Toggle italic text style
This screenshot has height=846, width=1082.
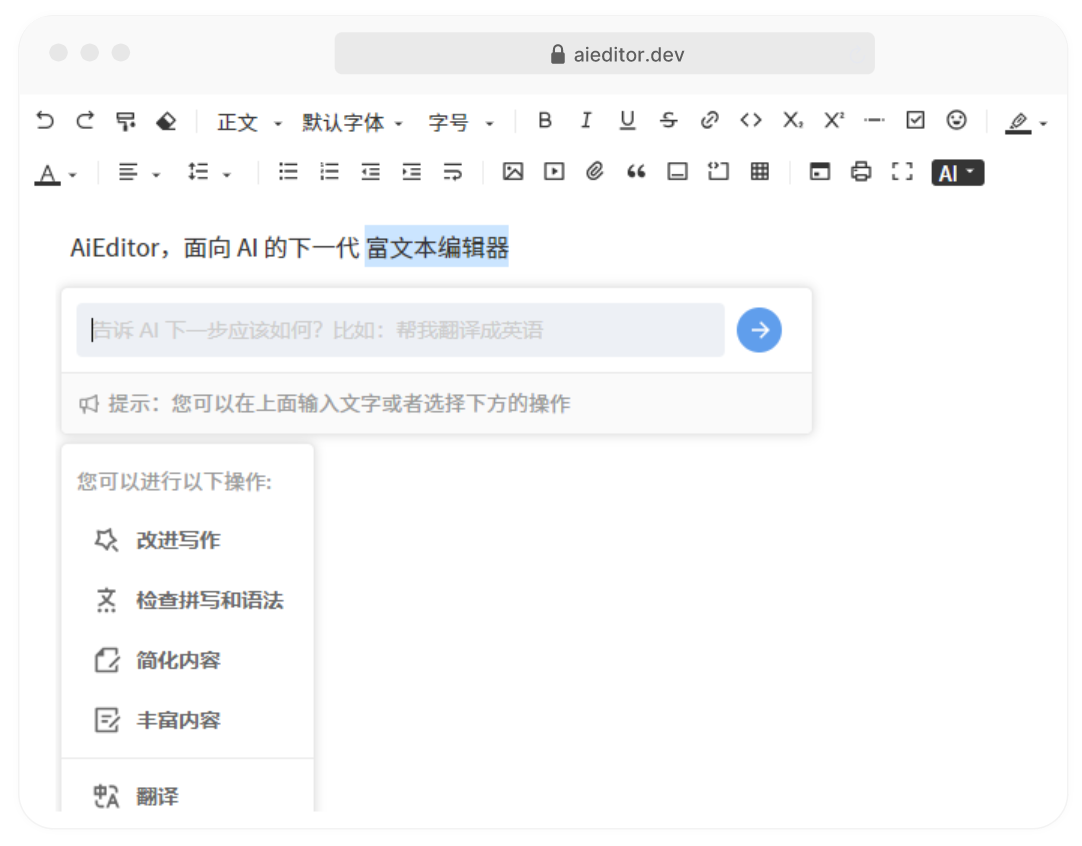click(x=586, y=120)
